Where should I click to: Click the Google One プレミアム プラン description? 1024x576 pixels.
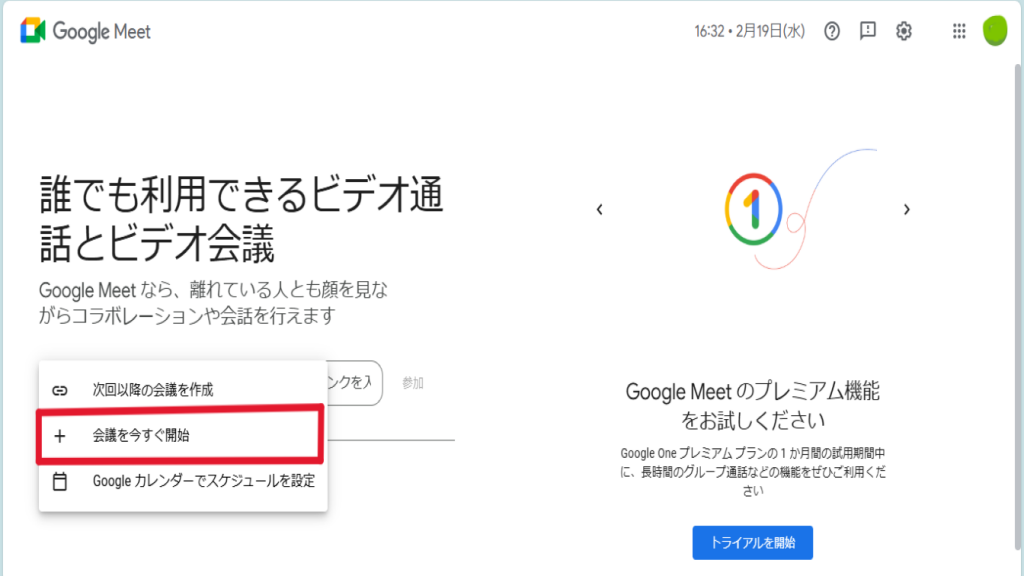click(x=752, y=472)
